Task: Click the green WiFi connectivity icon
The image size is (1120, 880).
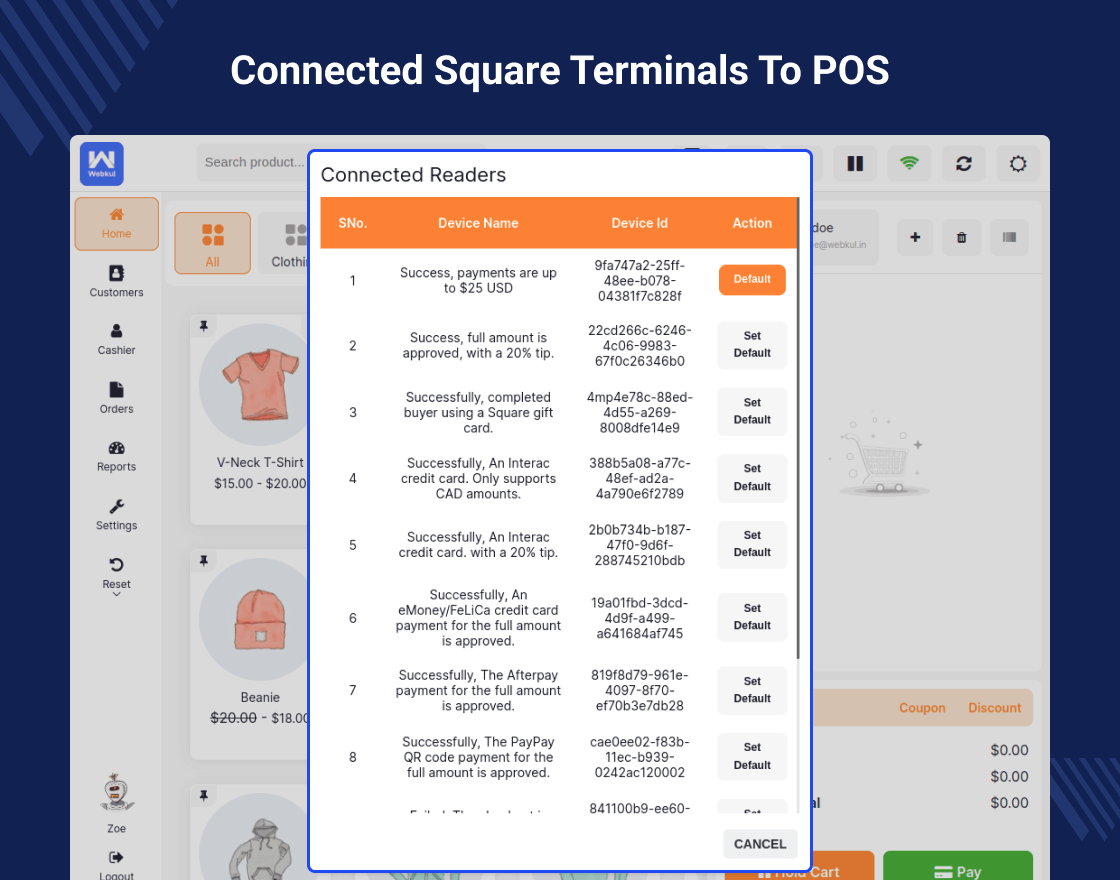Action: tap(908, 164)
